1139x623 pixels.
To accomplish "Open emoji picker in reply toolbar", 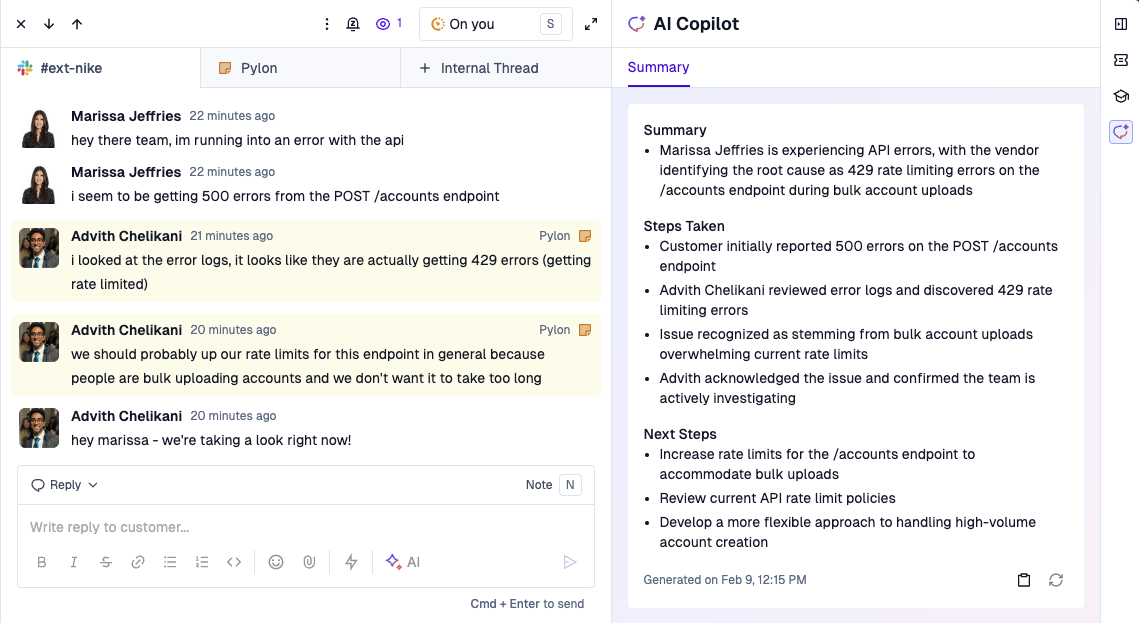I will (x=276, y=562).
